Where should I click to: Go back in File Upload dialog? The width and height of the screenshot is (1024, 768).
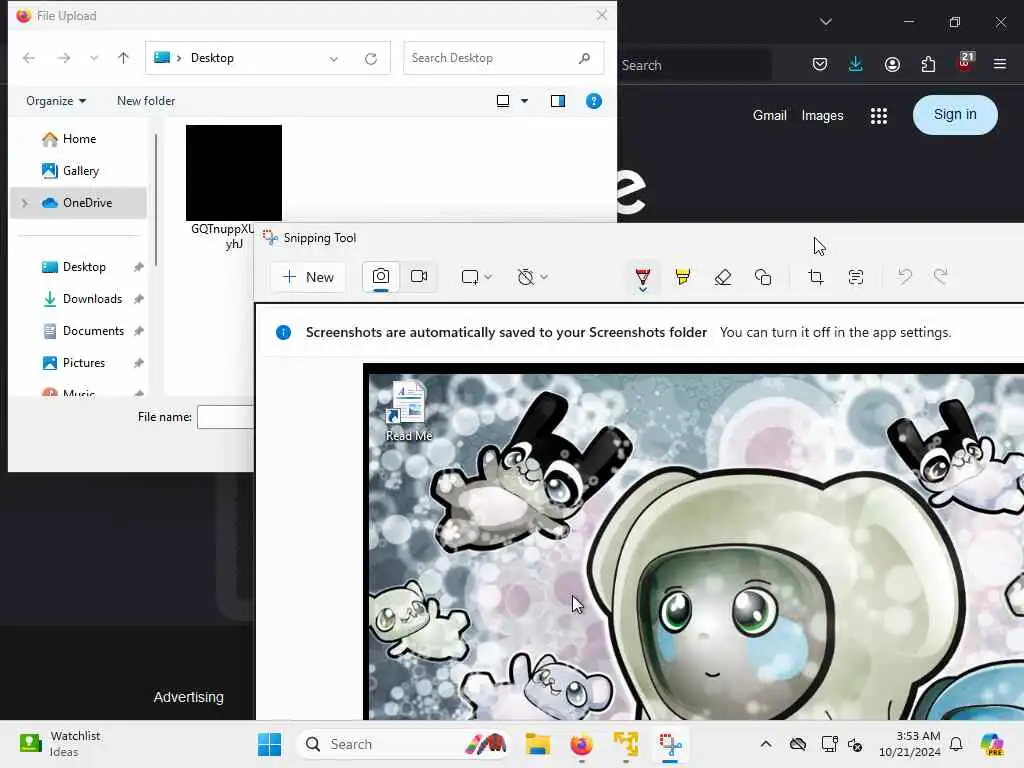[29, 58]
